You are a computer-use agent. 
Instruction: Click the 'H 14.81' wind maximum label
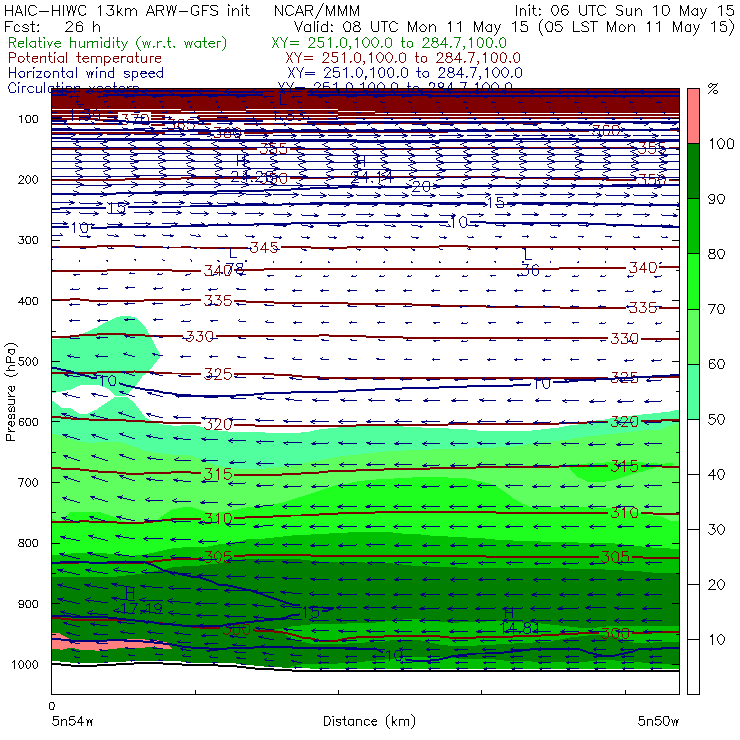[x=519, y=621]
